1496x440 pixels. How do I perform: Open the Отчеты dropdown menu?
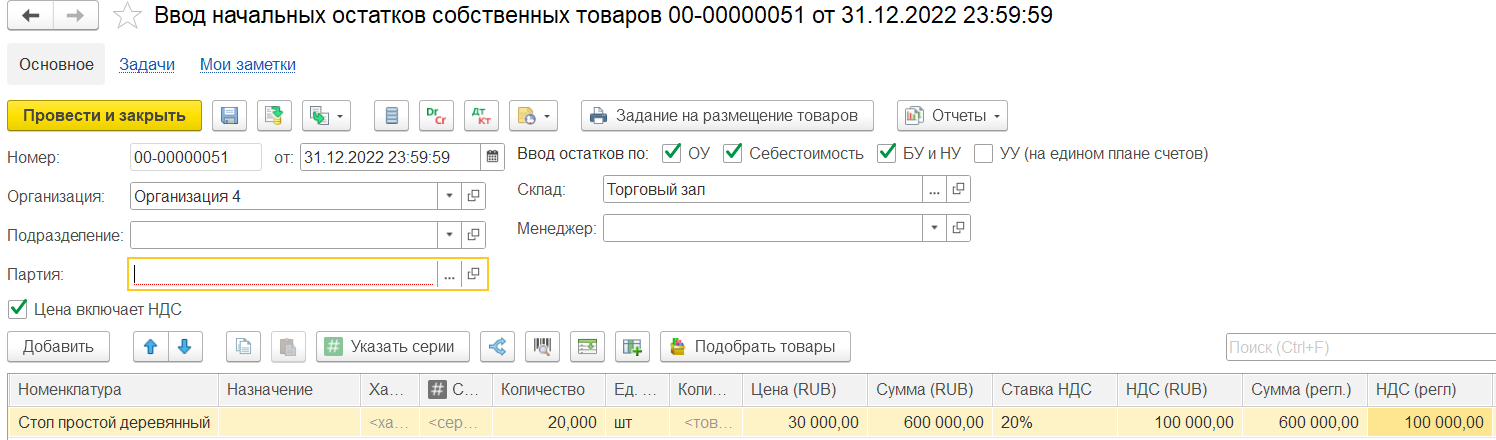pyautogui.click(x=952, y=116)
